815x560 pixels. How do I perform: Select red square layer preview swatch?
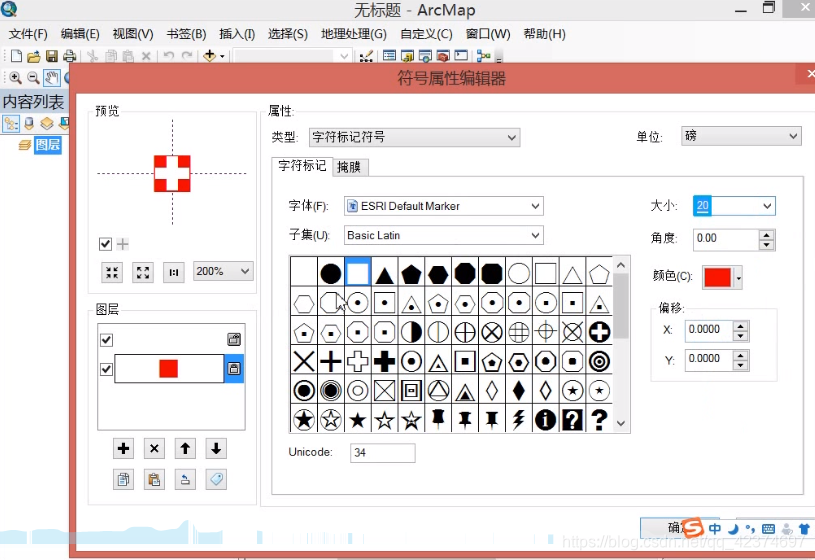click(x=169, y=369)
